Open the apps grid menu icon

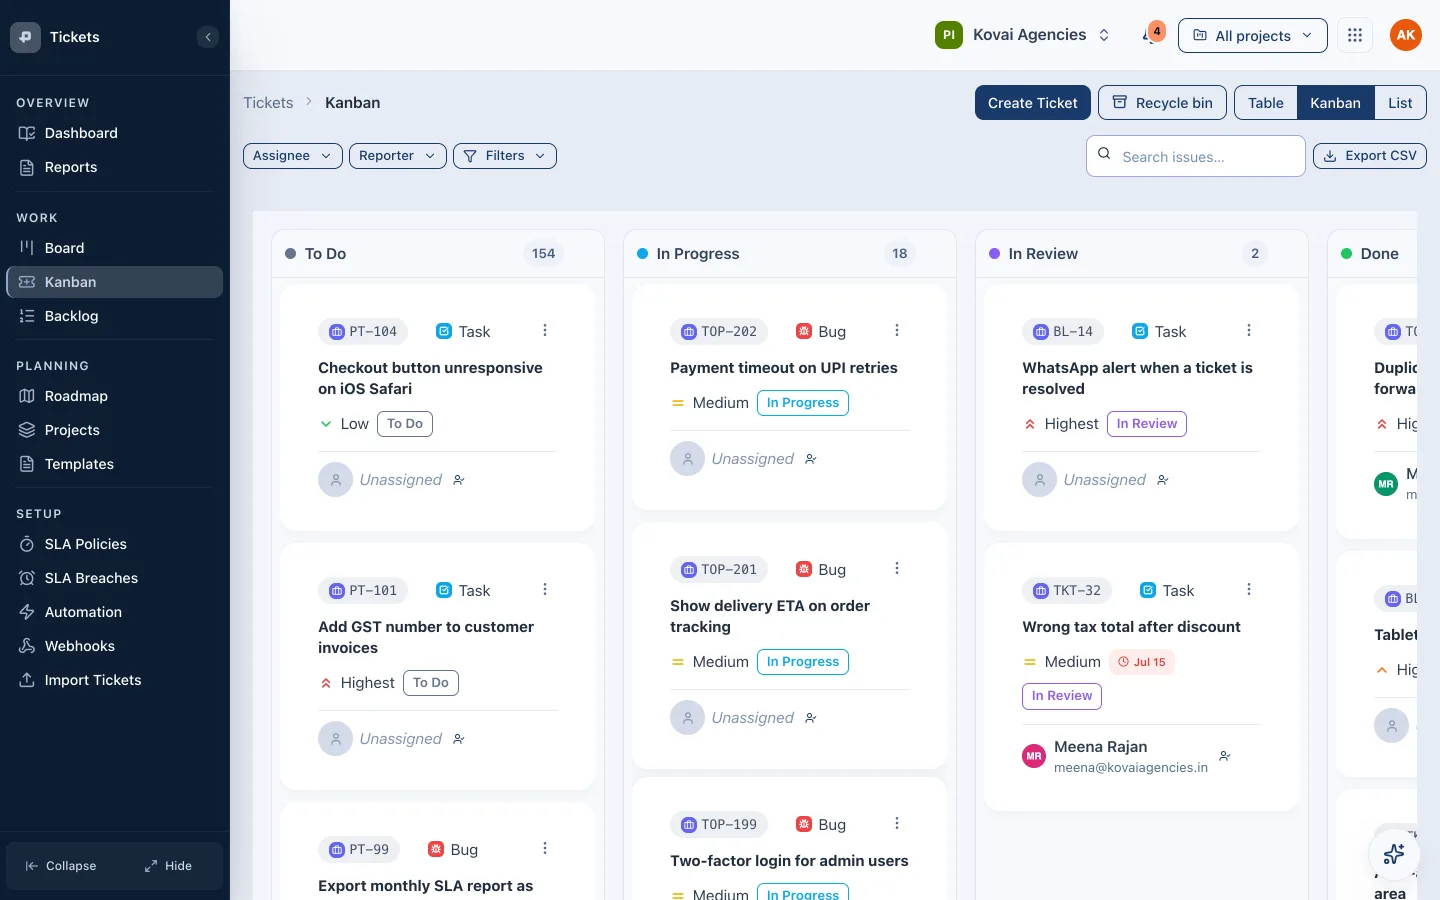[x=1355, y=36]
